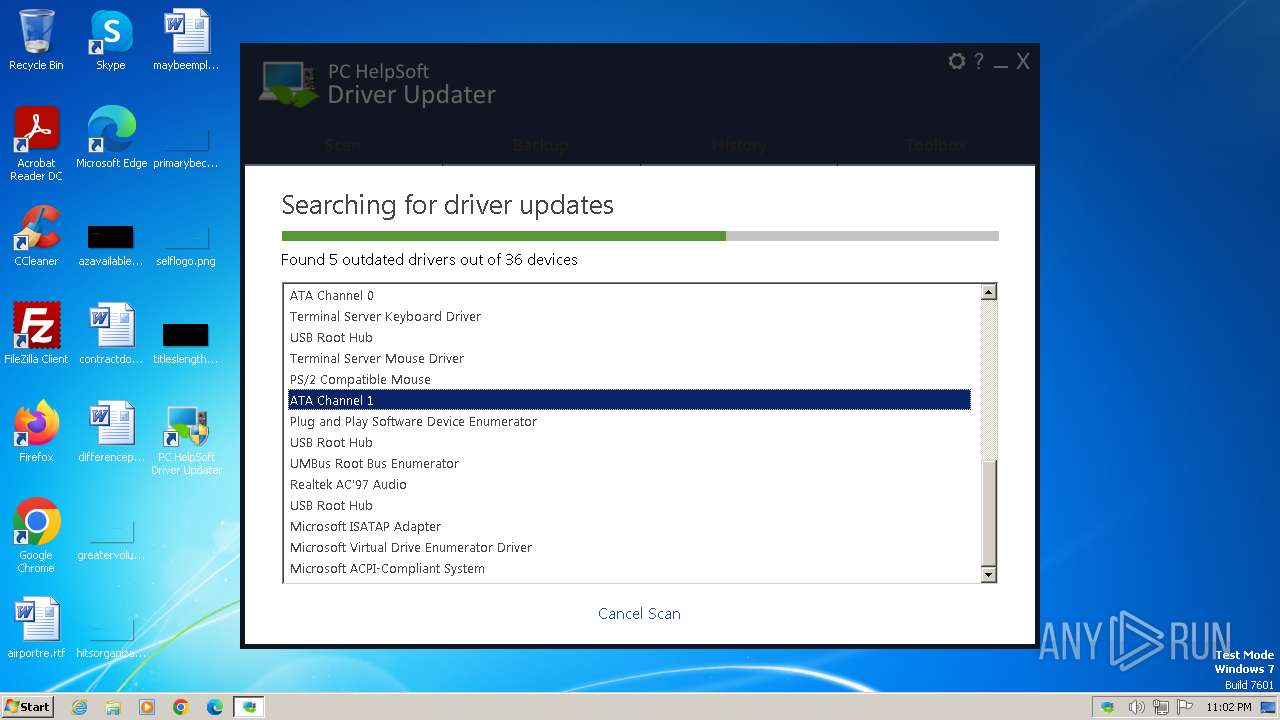This screenshot has width=1280, height=720.
Task: Open Recycle Bin on desktop
Action: (36, 40)
